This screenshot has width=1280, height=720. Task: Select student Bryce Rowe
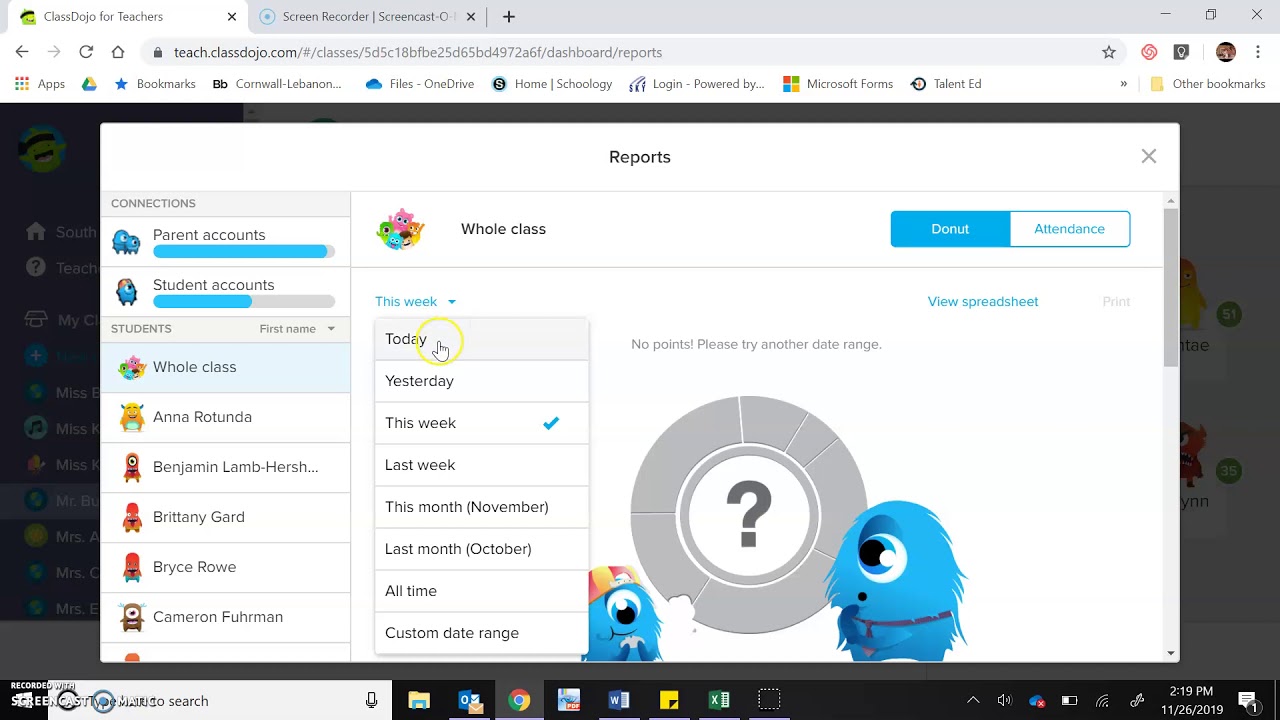point(226,567)
